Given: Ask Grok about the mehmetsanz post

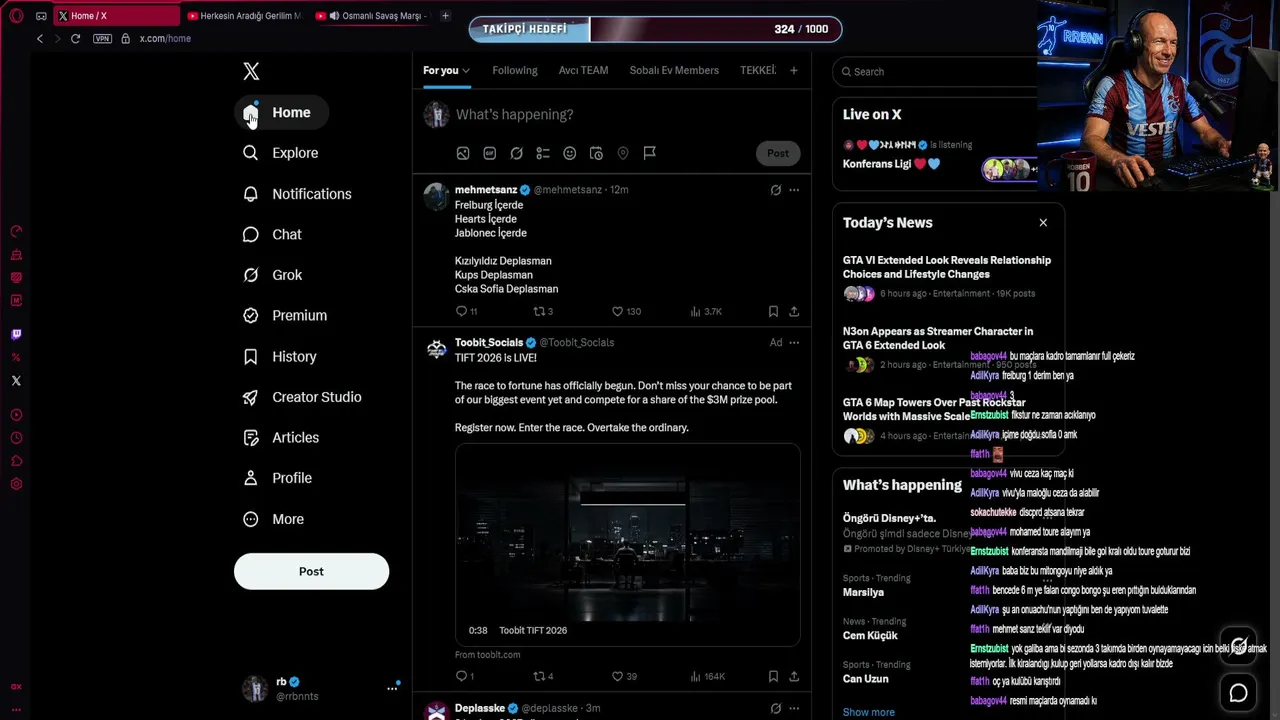Looking at the screenshot, I should pyautogui.click(x=776, y=190).
